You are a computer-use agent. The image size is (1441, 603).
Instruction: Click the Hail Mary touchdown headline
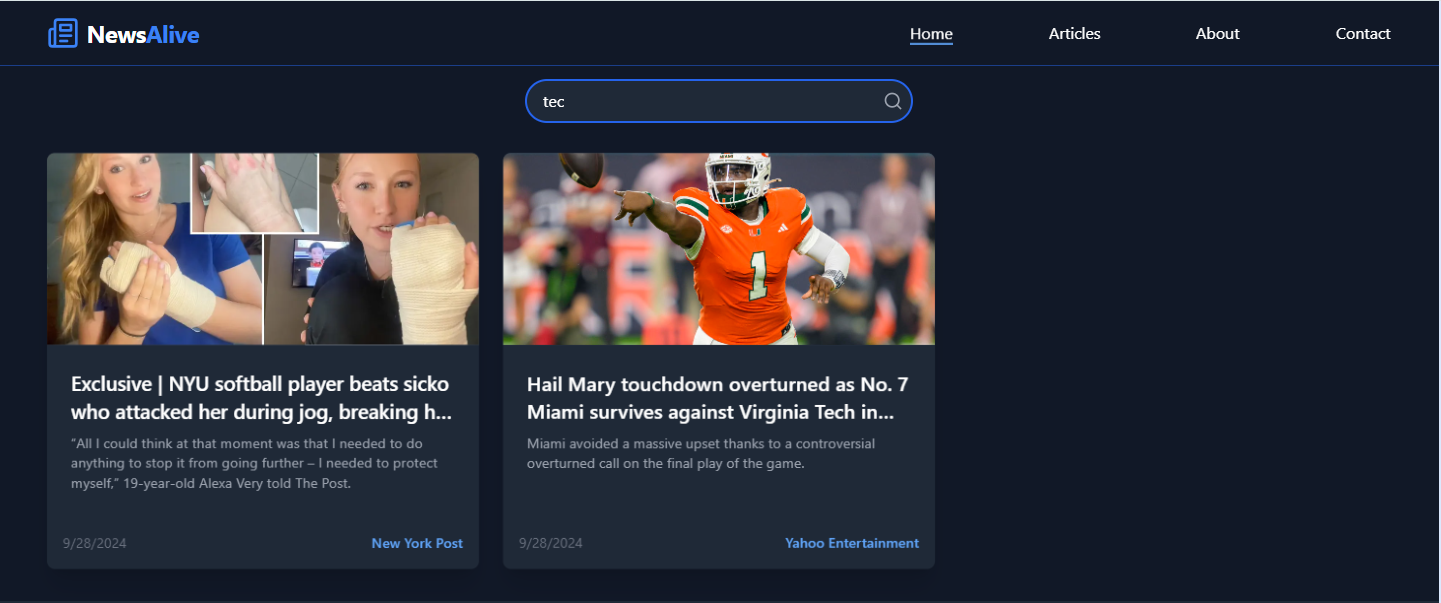pos(718,398)
